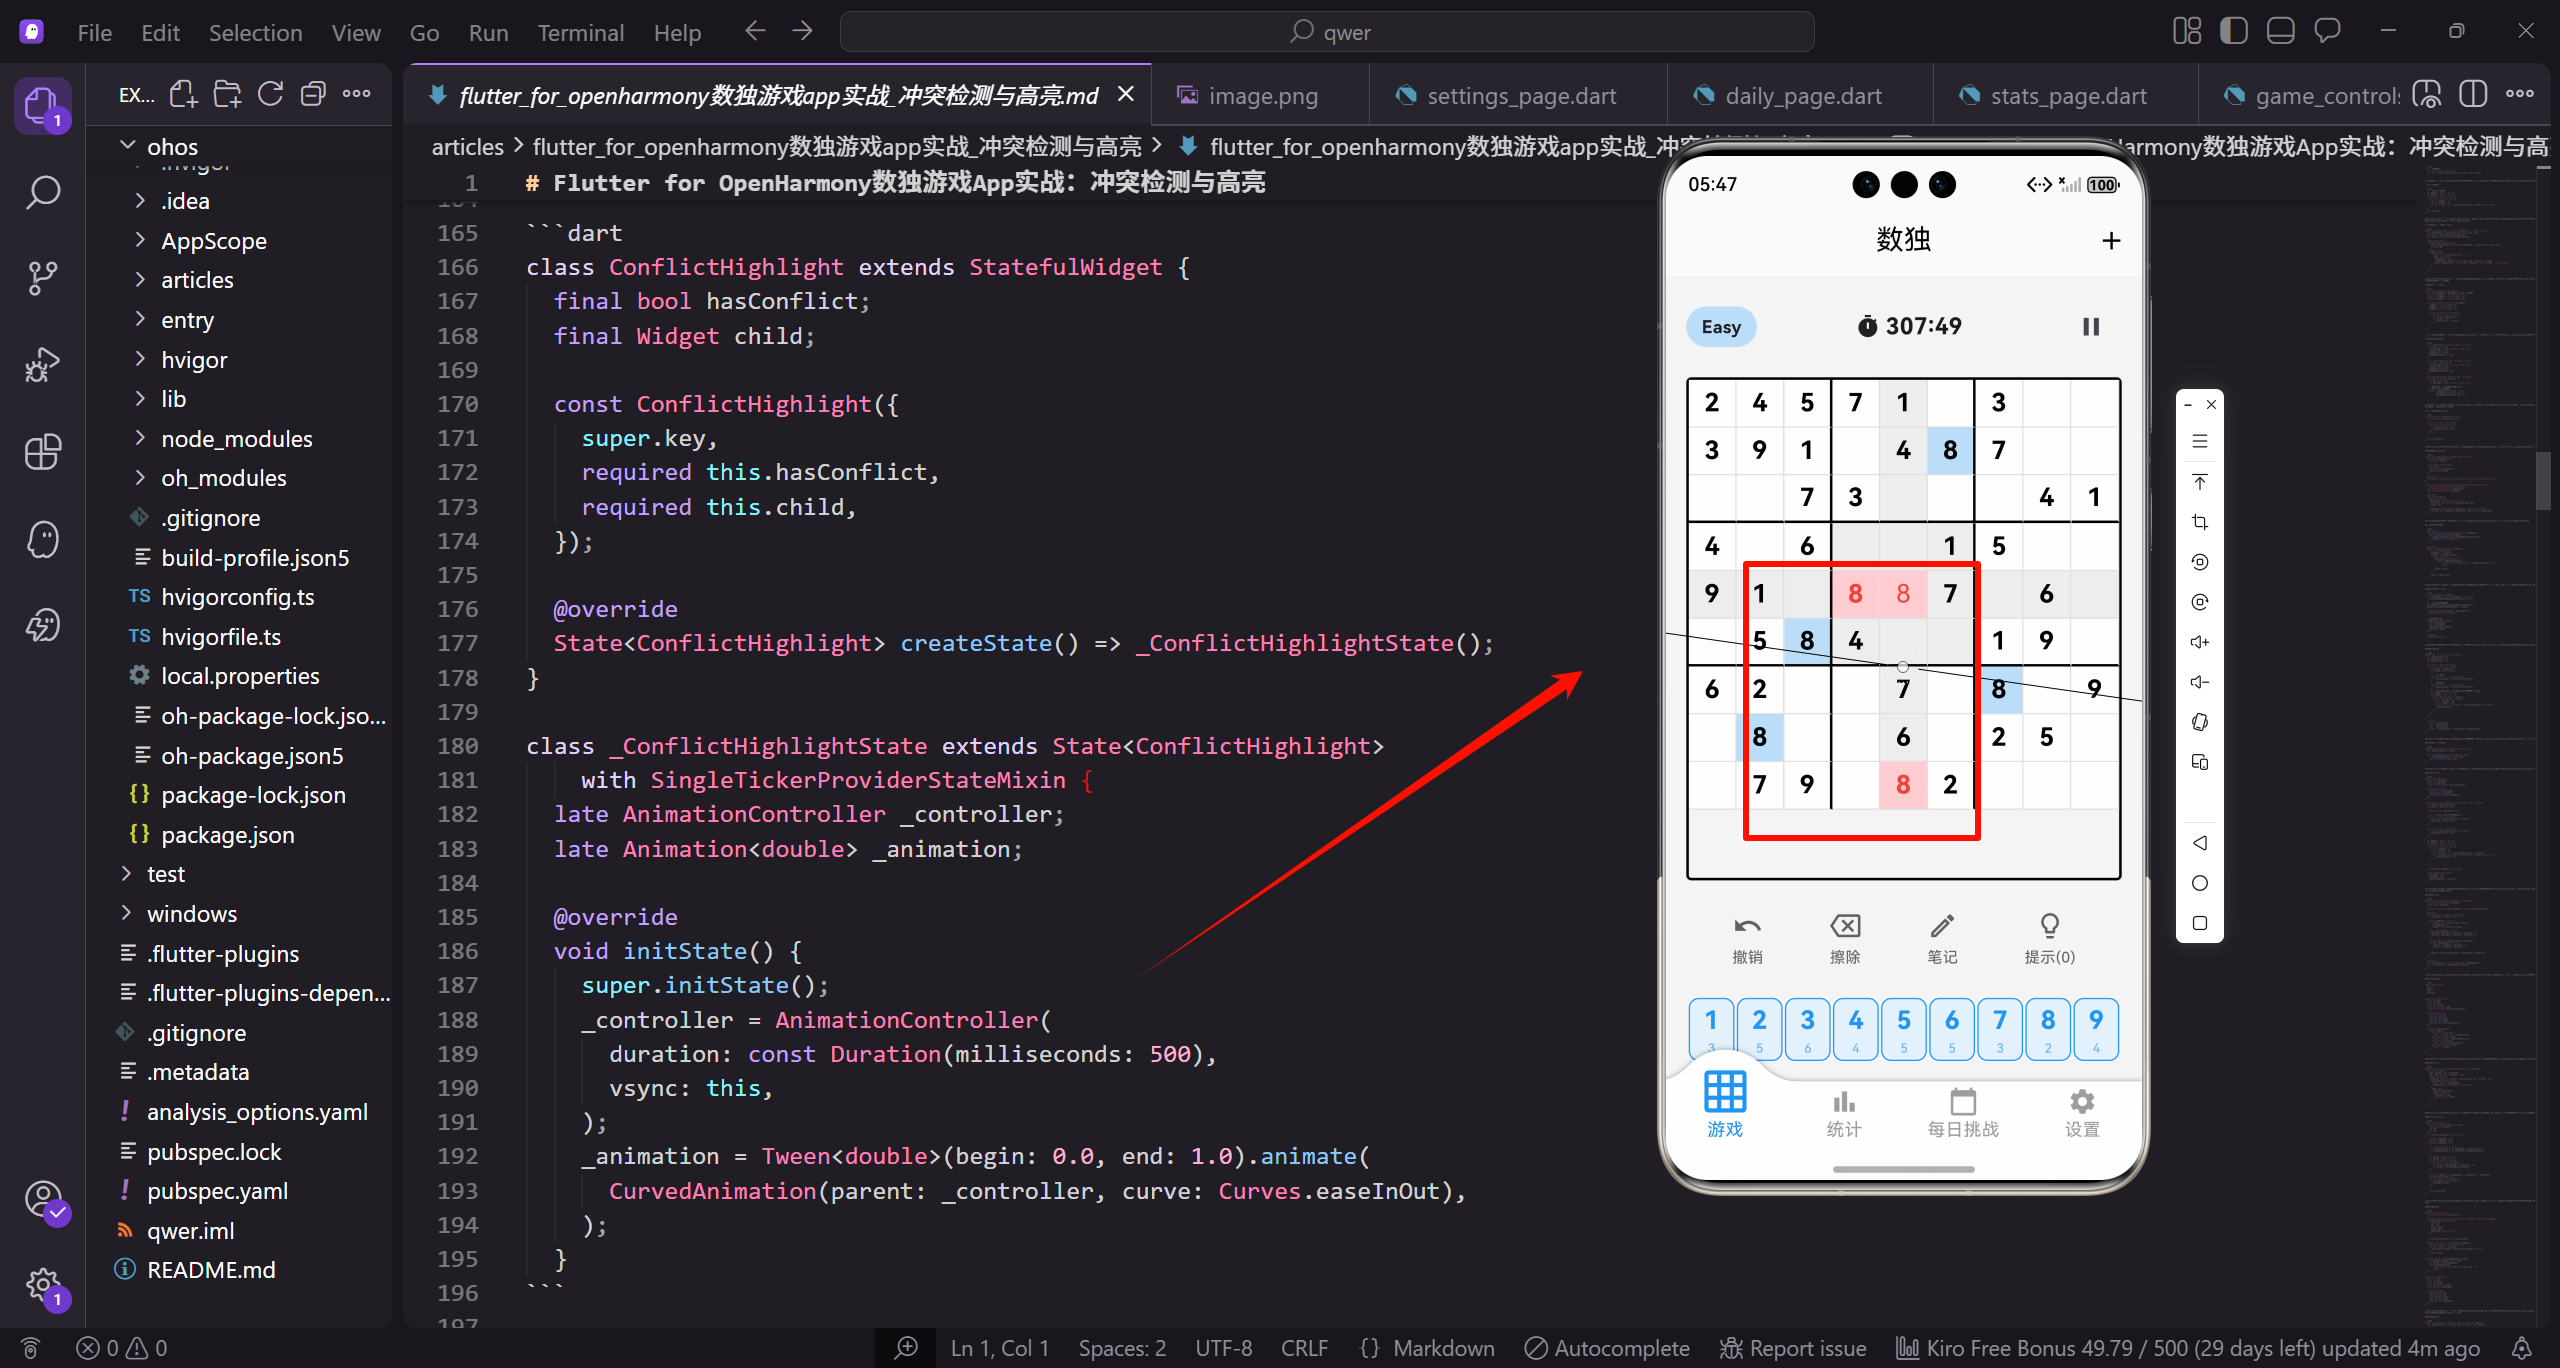Open the Search view in activity bar
This screenshot has height=1368, width=2560.
point(42,191)
